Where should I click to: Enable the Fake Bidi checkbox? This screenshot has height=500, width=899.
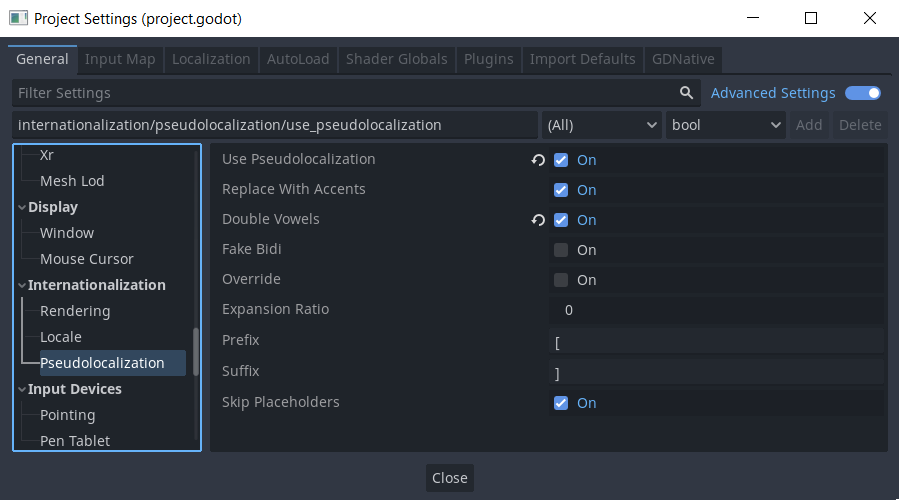(x=561, y=250)
